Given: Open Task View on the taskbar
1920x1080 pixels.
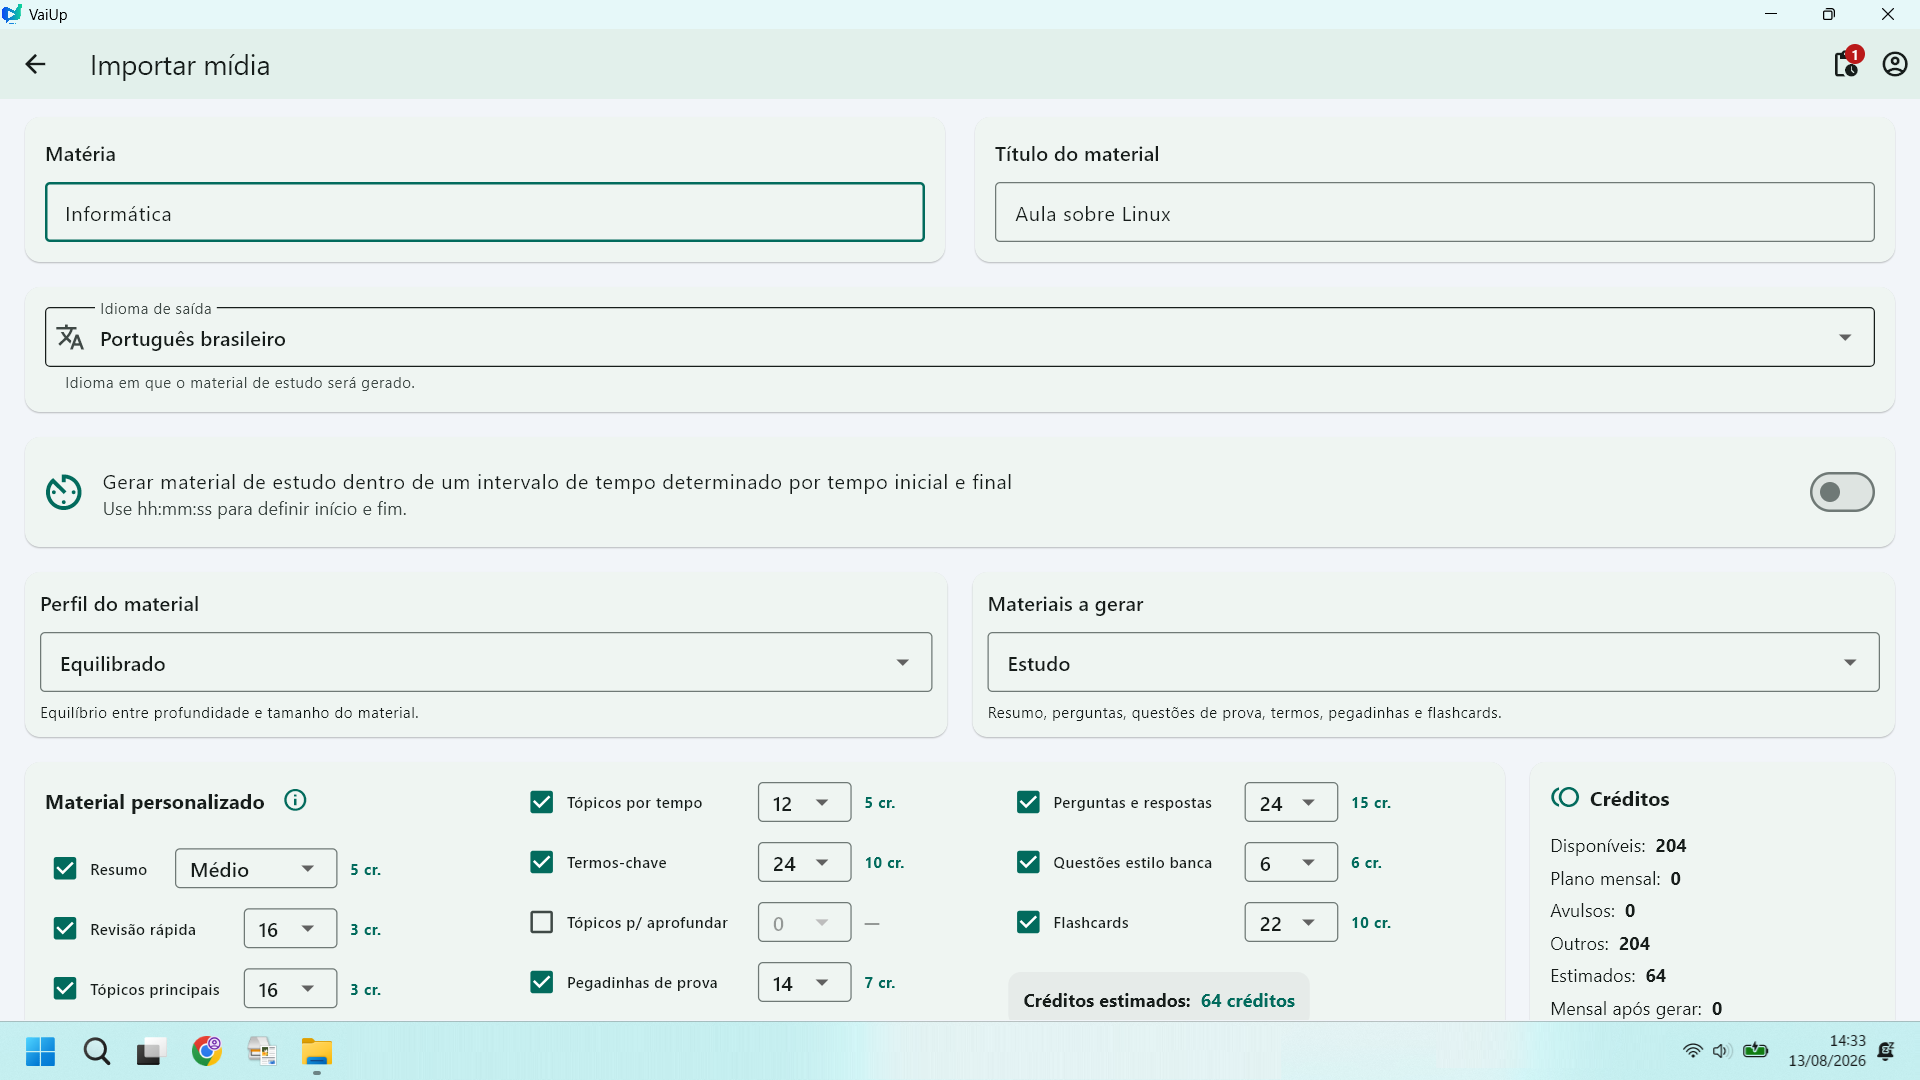Looking at the screenshot, I should (x=150, y=1052).
